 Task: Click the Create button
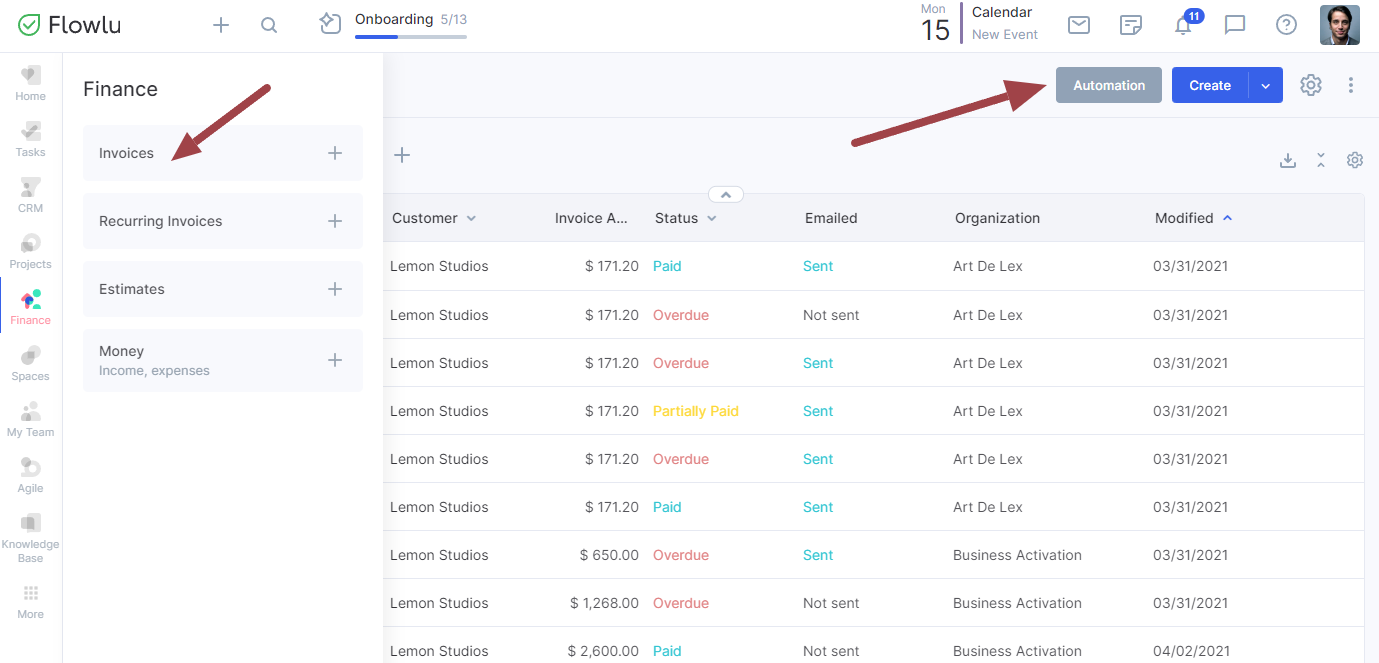(1210, 85)
